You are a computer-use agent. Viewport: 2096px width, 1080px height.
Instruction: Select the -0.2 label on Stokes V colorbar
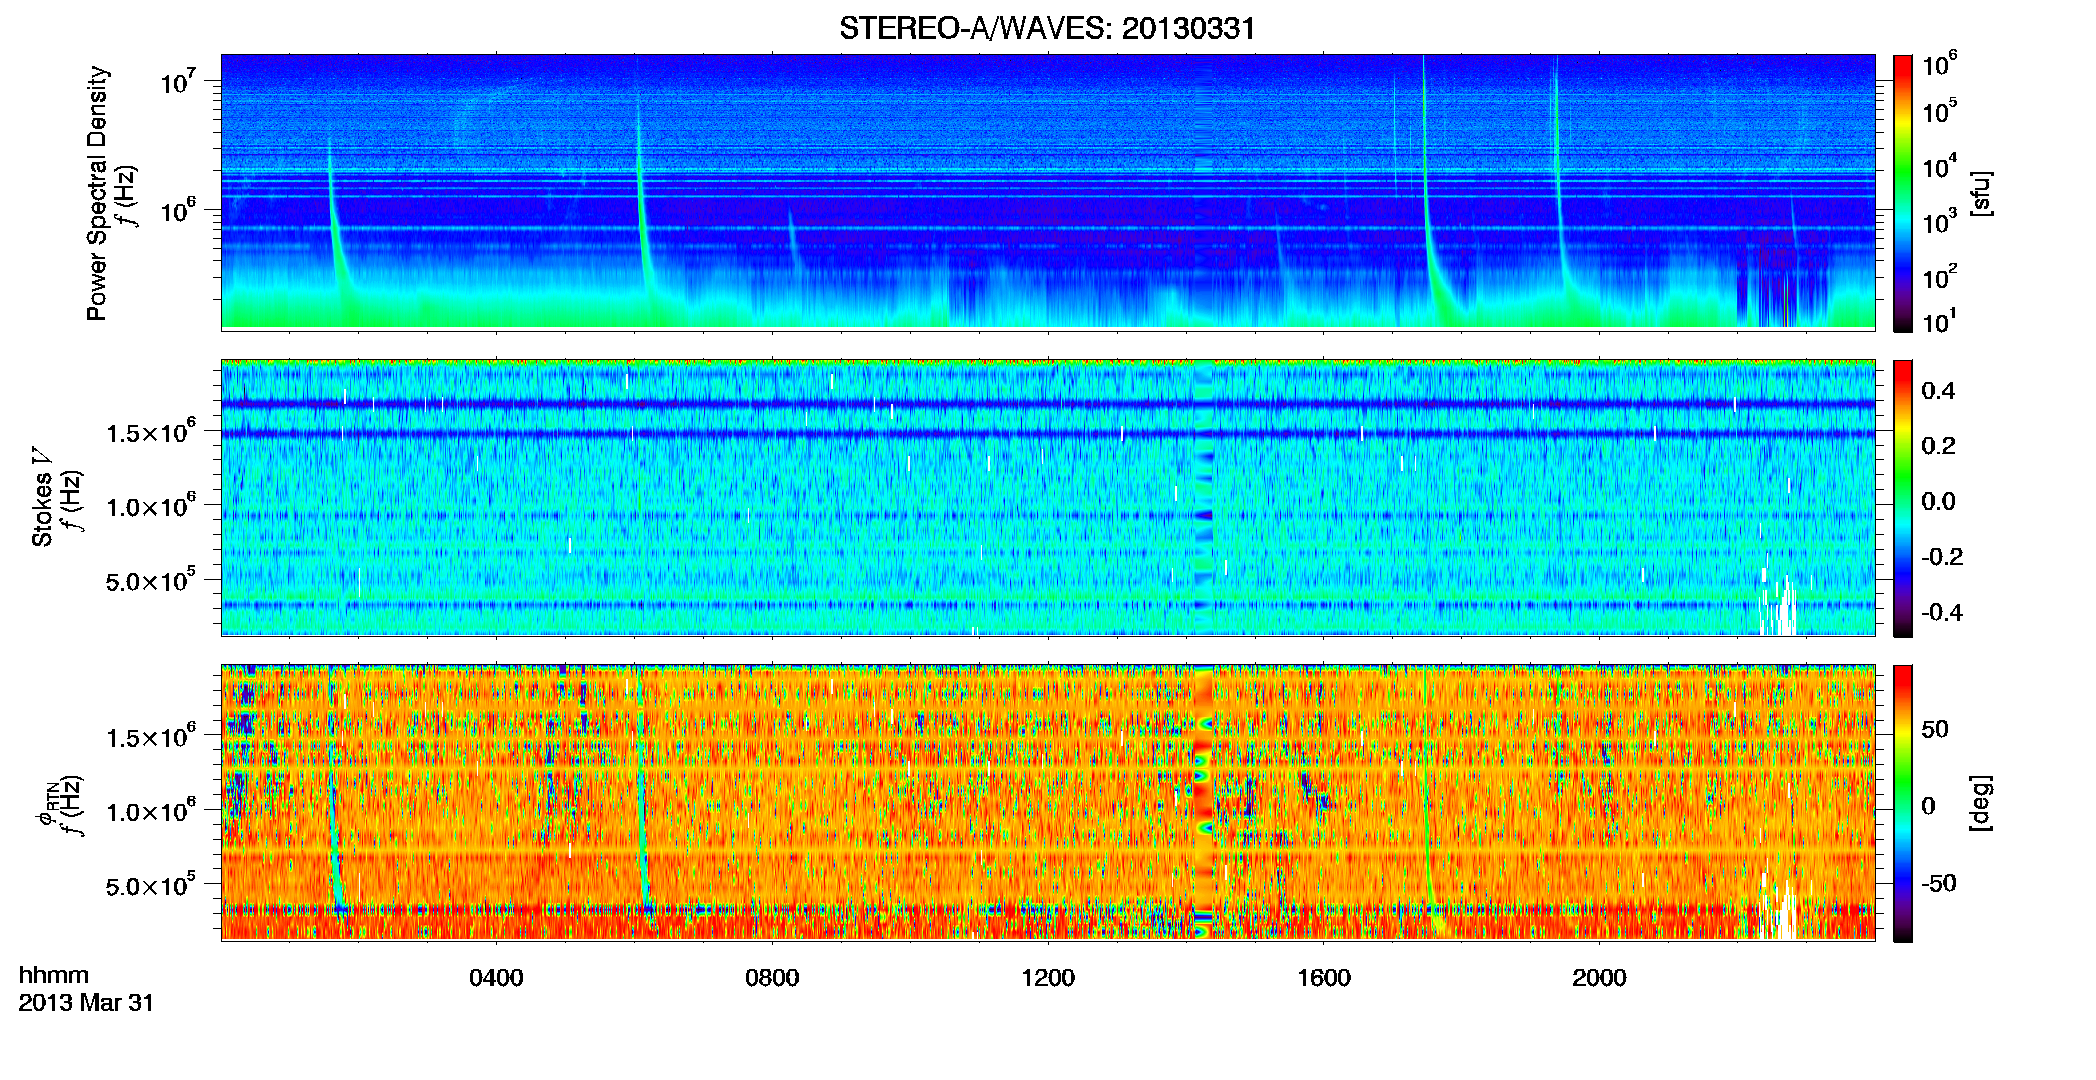point(1942,557)
